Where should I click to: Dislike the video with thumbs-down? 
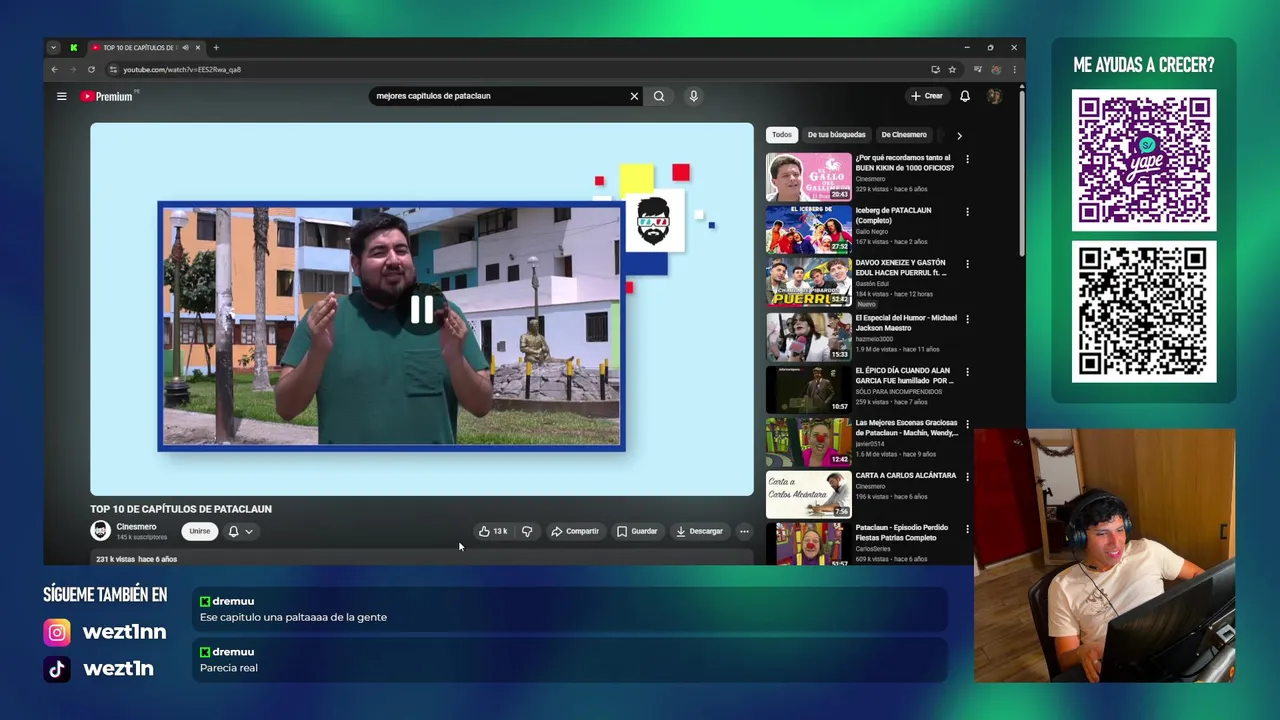[x=527, y=531]
